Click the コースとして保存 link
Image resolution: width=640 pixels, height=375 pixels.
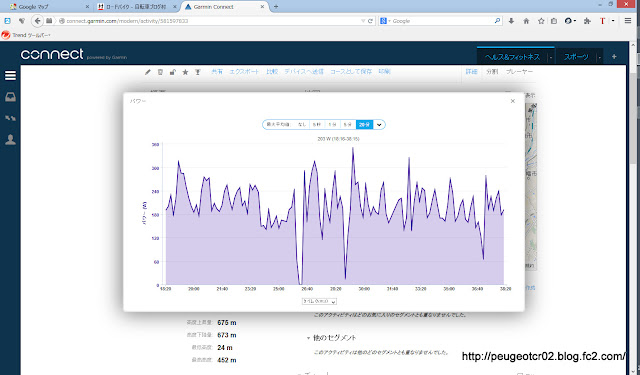[351, 71]
